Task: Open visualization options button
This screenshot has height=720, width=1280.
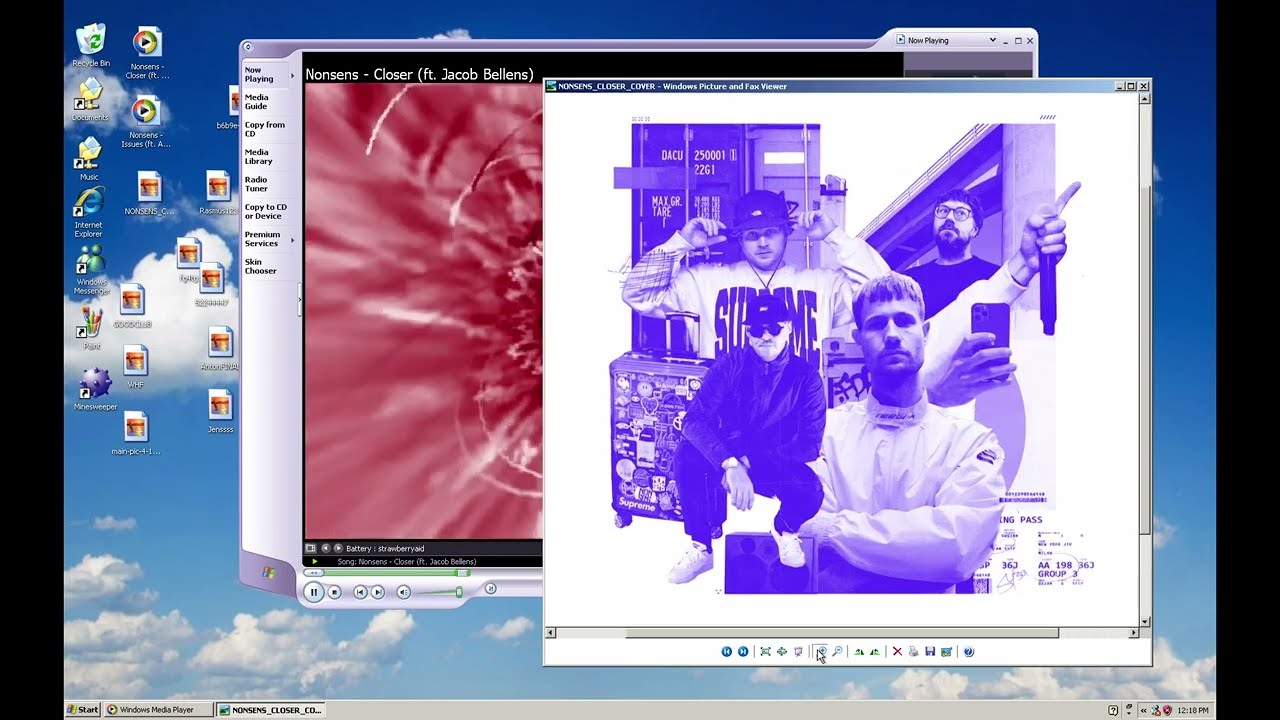Action: pos(310,548)
